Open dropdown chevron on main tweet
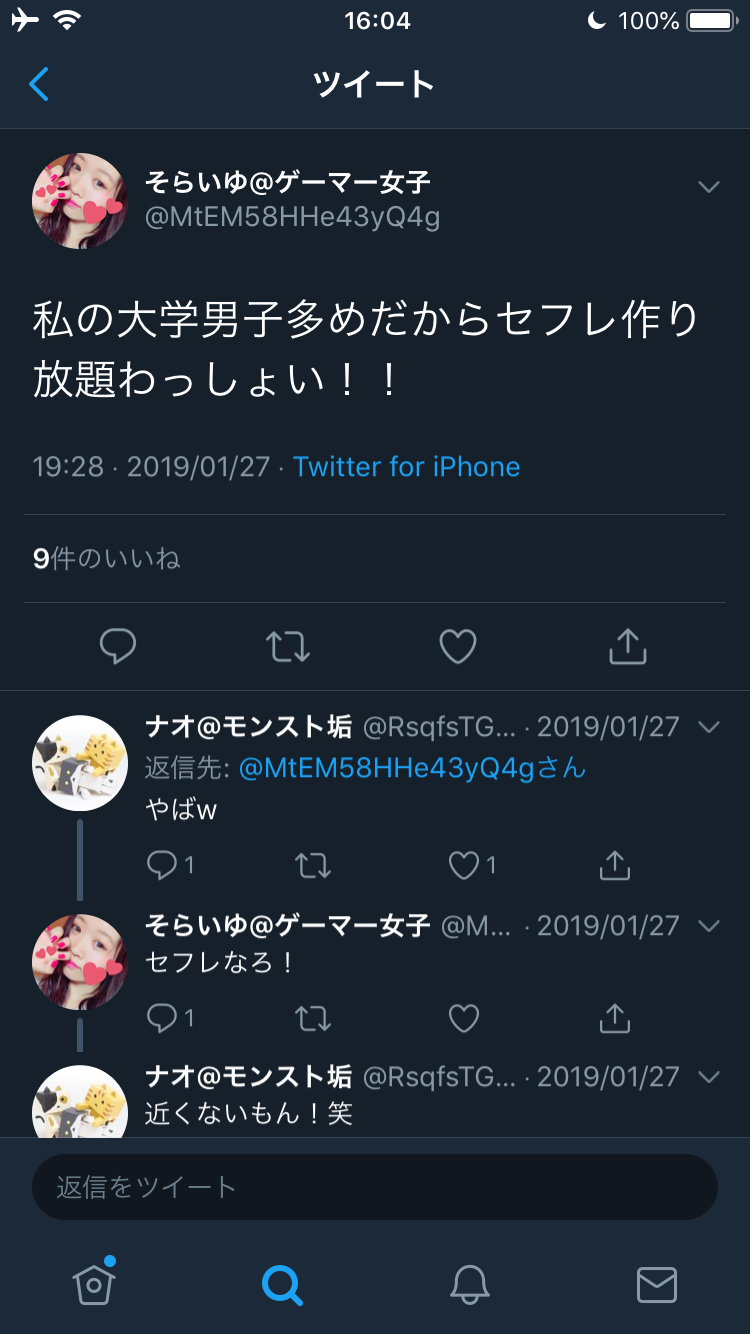750x1334 pixels. click(709, 187)
